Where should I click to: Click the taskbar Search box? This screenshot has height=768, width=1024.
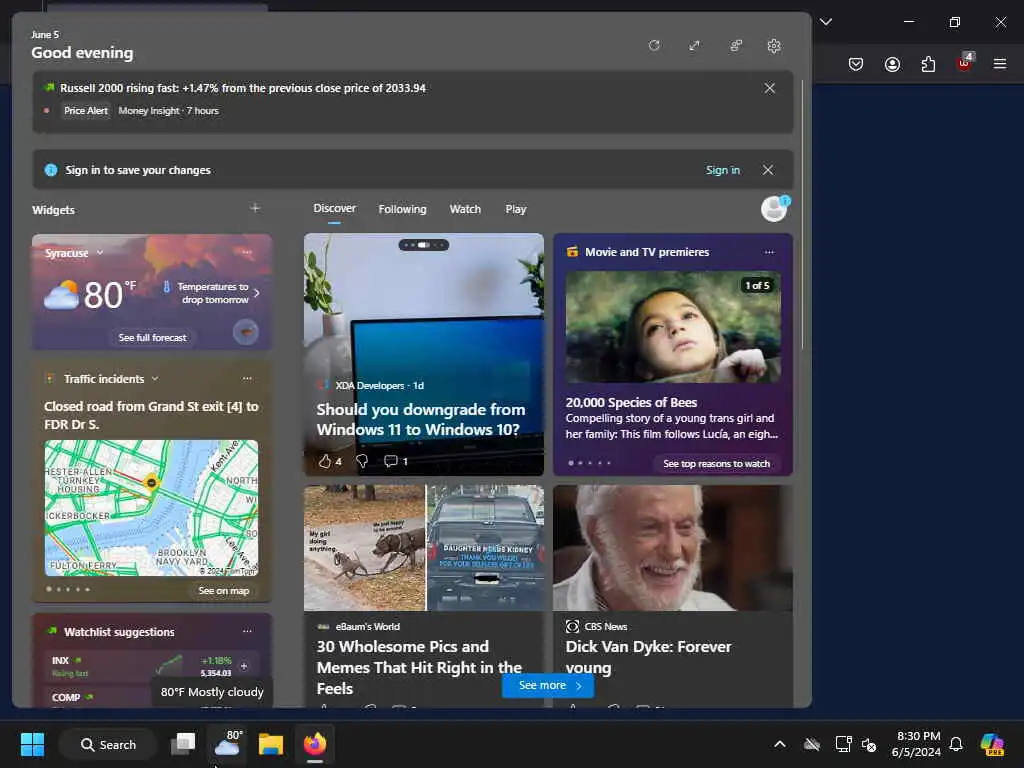click(x=108, y=744)
